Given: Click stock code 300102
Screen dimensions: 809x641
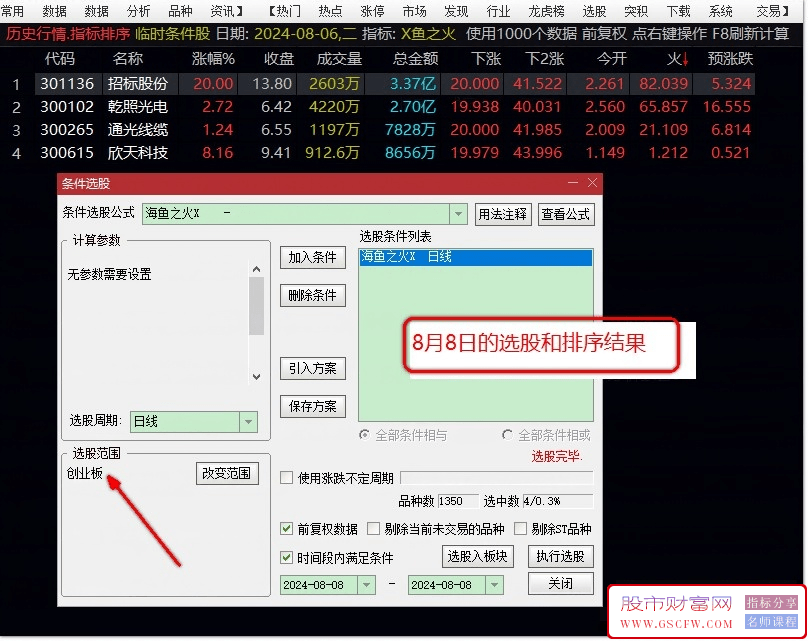Looking at the screenshot, I should 67,107.
